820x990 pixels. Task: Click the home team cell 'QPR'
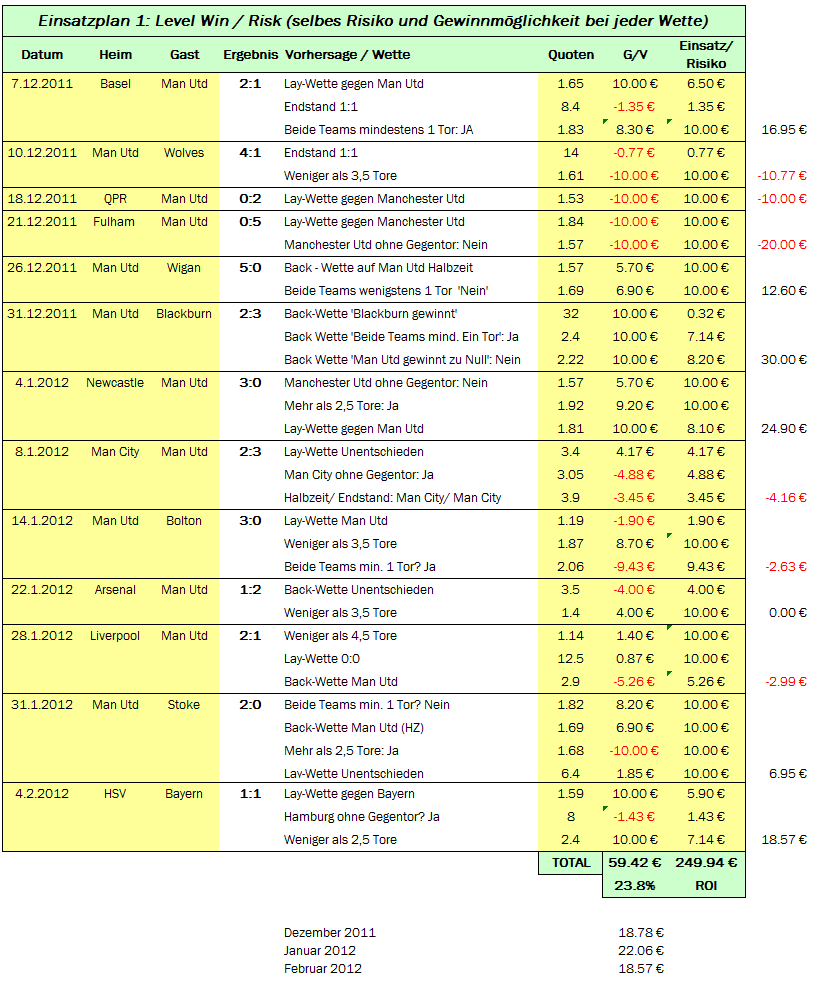(x=116, y=199)
